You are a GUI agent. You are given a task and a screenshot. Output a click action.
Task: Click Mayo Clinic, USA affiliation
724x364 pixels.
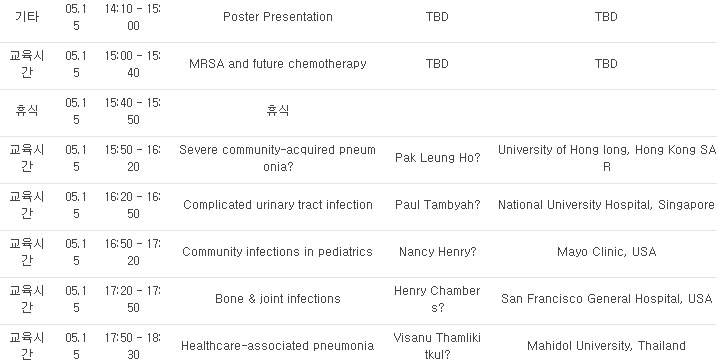coord(606,252)
